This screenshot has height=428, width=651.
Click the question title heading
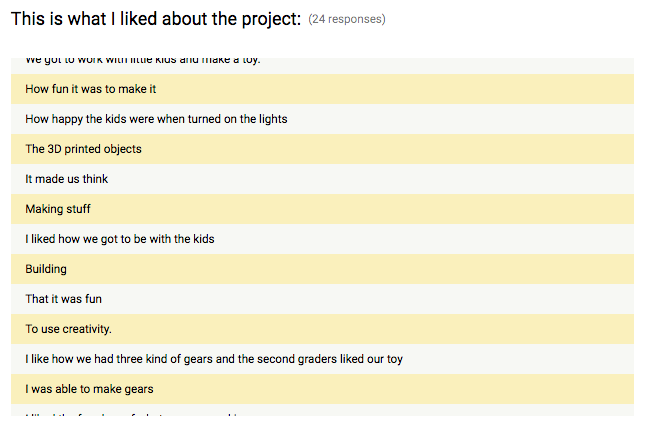pyautogui.click(x=156, y=19)
